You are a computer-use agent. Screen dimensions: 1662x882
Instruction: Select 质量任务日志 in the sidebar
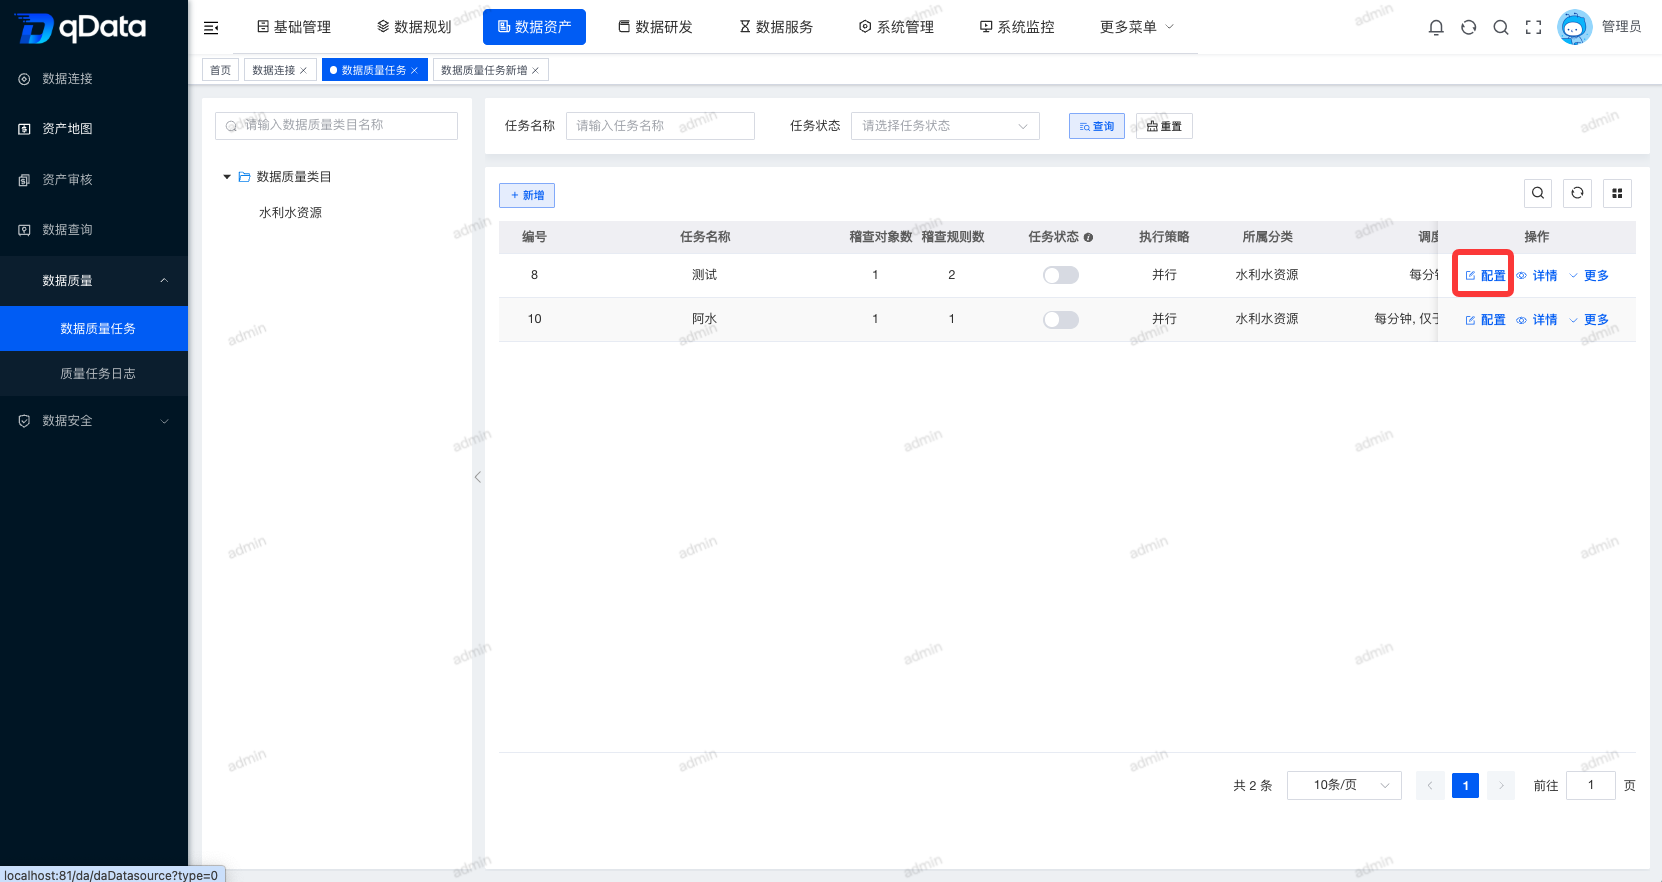(x=94, y=373)
